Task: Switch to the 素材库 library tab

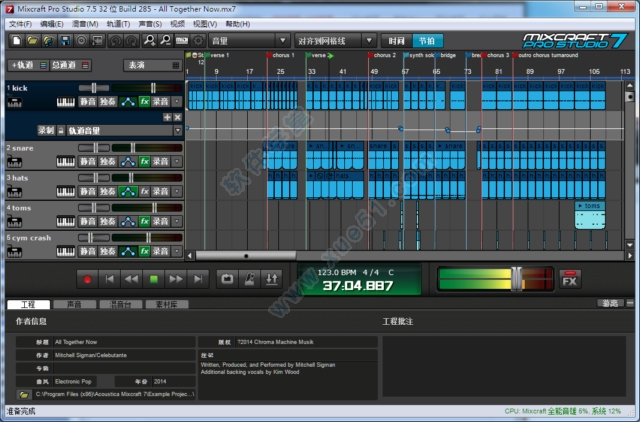Action: (x=167, y=304)
